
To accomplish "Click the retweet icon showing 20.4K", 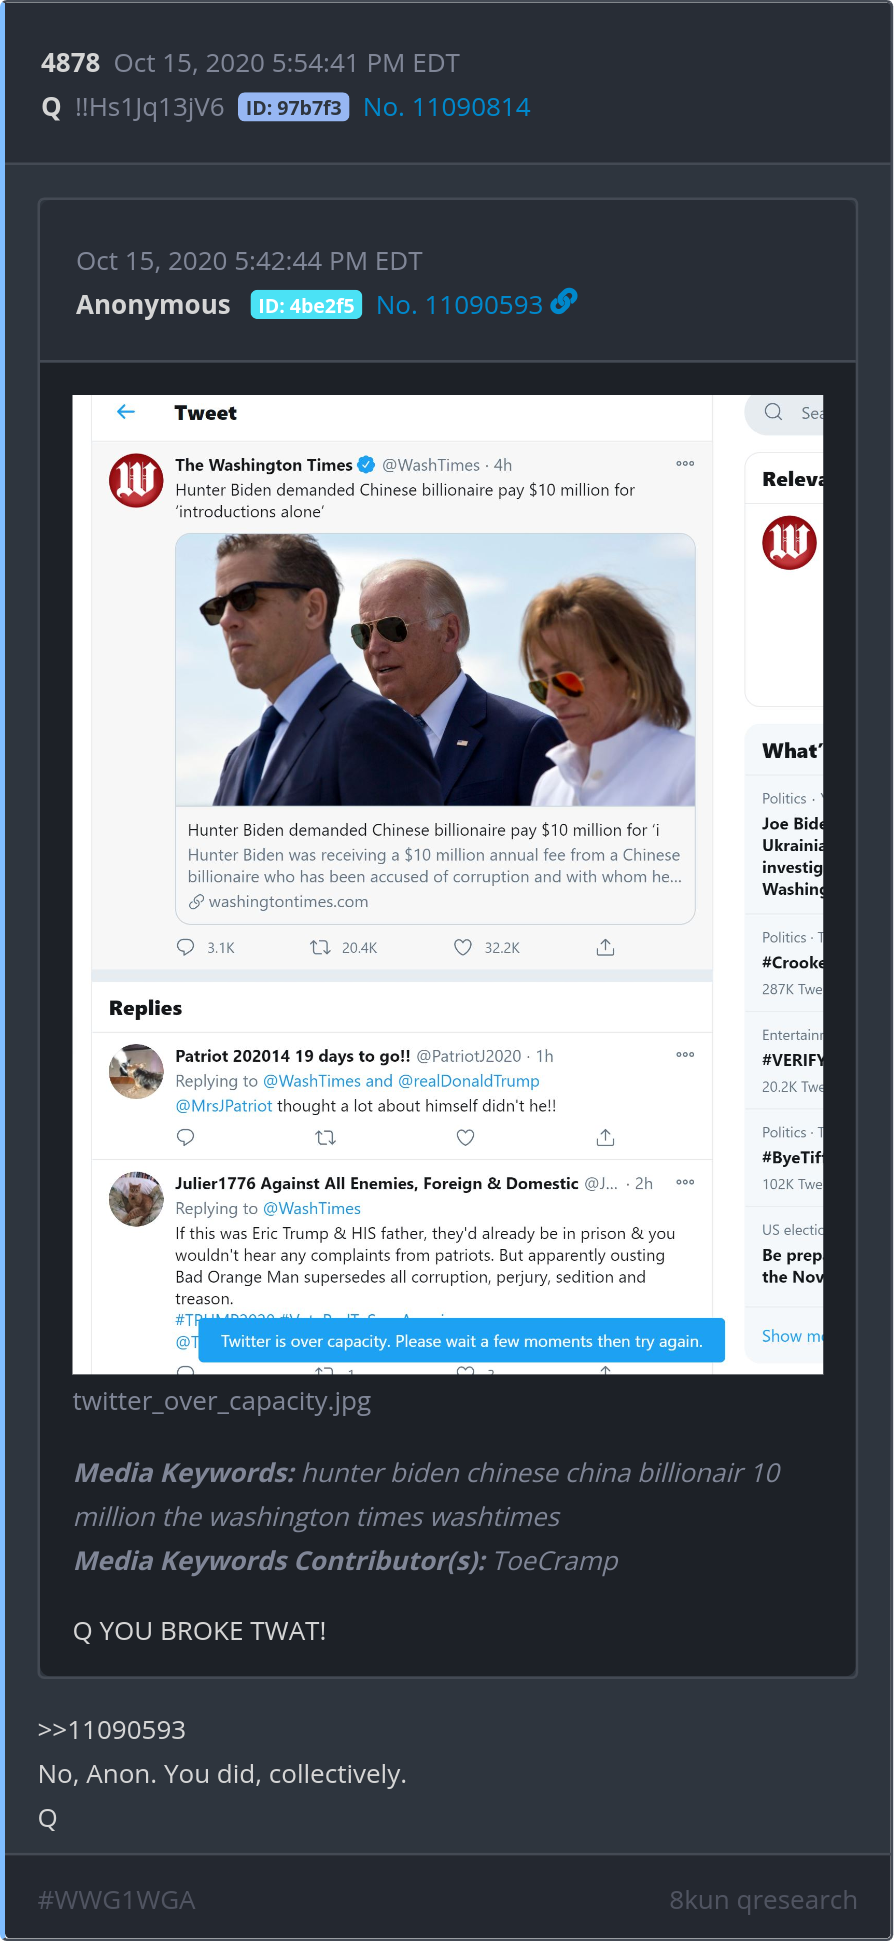I will pyautogui.click(x=320, y=947).
